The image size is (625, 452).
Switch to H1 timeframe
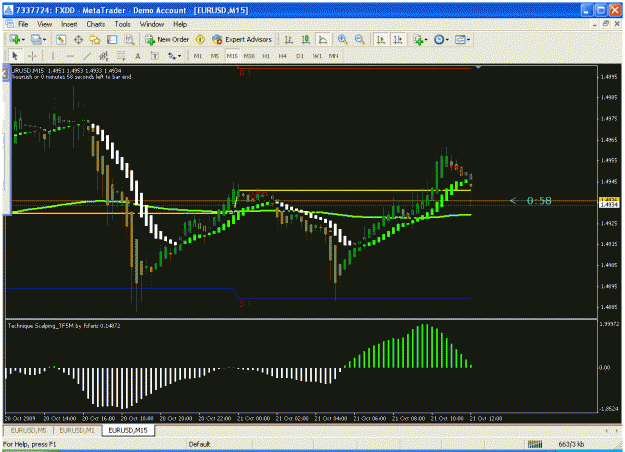266,56
